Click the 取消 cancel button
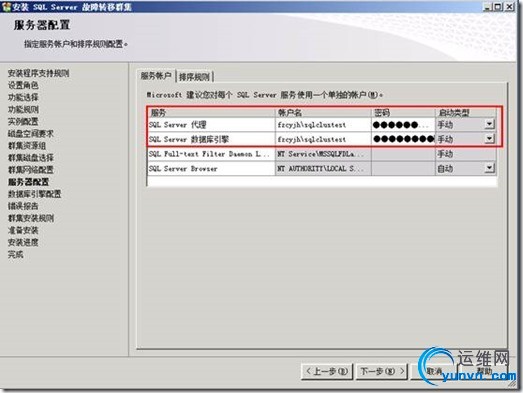 click(x=434, y=371)
